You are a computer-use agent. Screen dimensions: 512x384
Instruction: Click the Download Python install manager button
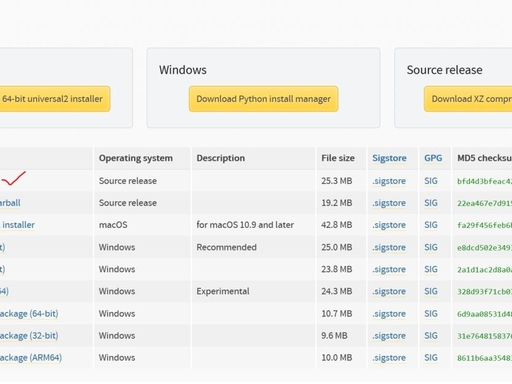tap(263, 99)
